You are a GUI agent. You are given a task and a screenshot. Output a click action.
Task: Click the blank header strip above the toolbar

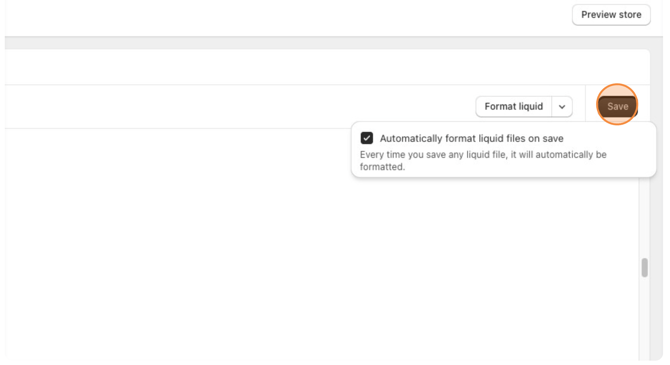(x=327, y=67)
